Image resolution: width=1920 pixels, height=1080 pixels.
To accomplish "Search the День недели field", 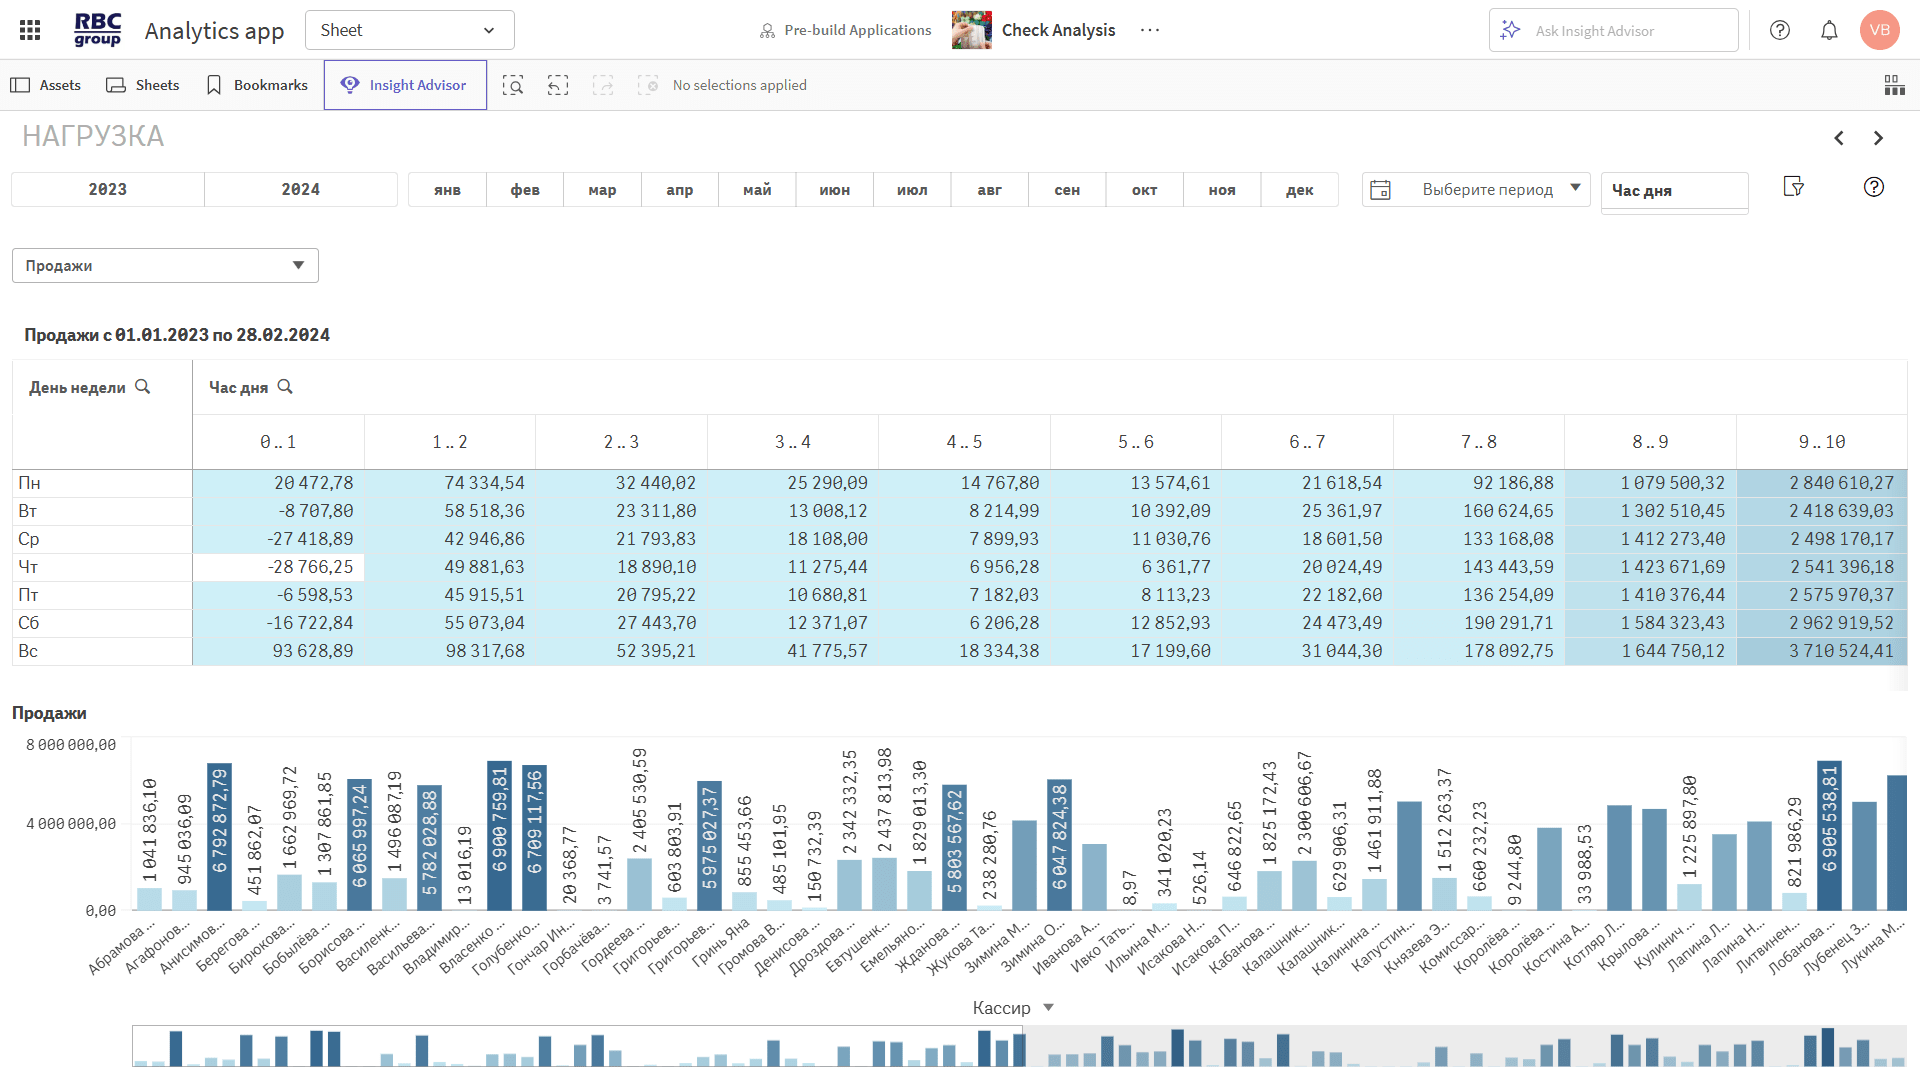I will (x=143, y=387).
